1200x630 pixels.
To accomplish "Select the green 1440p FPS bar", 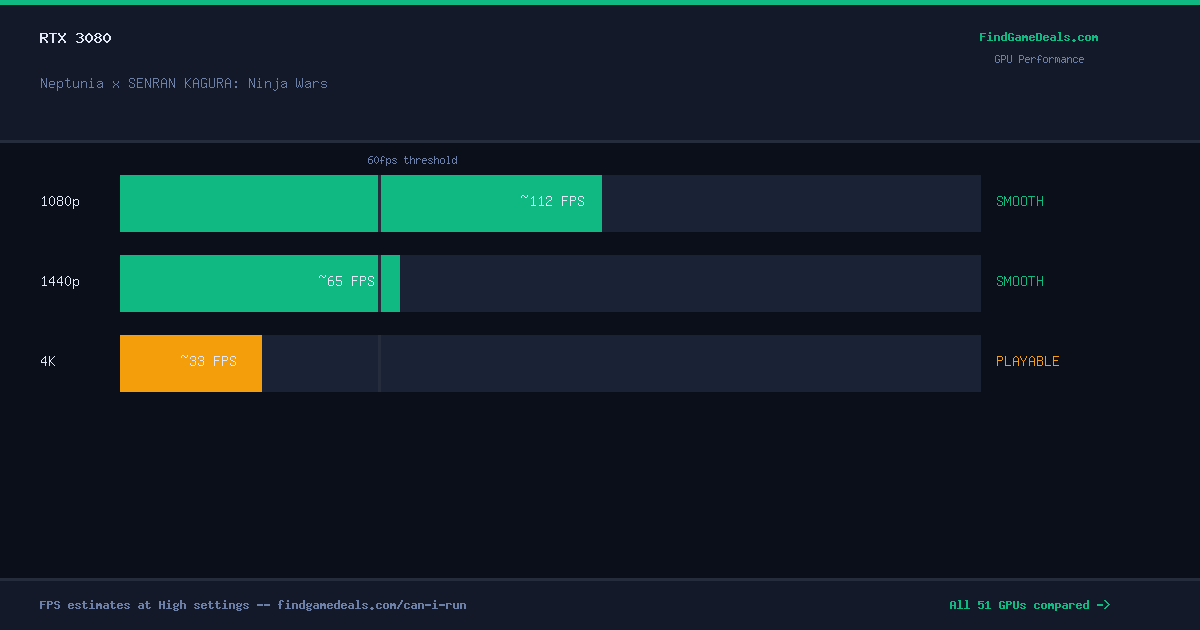I will (260, 284).
